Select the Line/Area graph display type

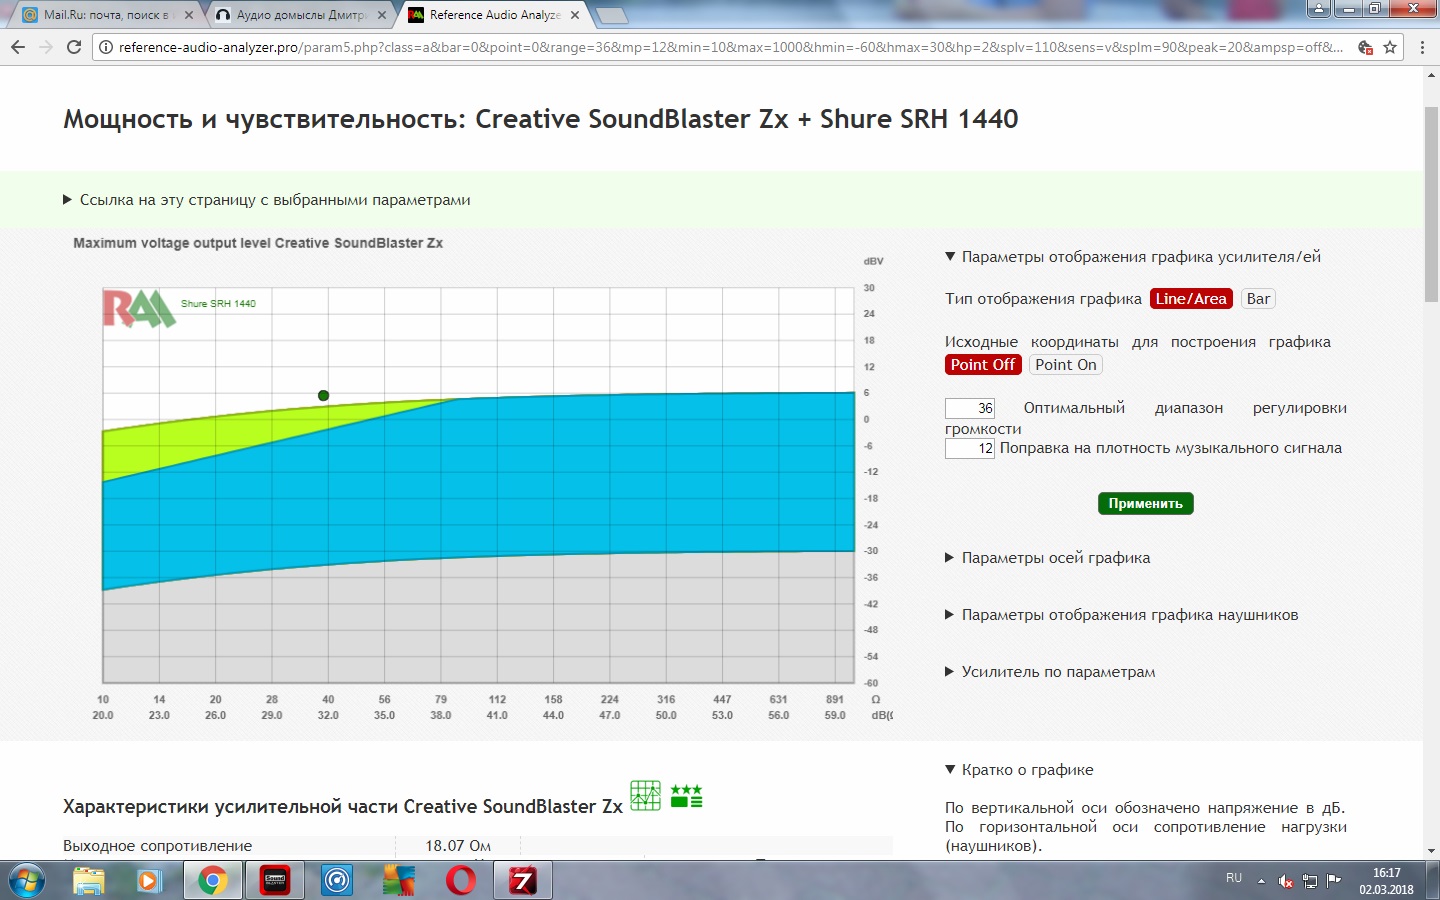[x=1191, y=299]
